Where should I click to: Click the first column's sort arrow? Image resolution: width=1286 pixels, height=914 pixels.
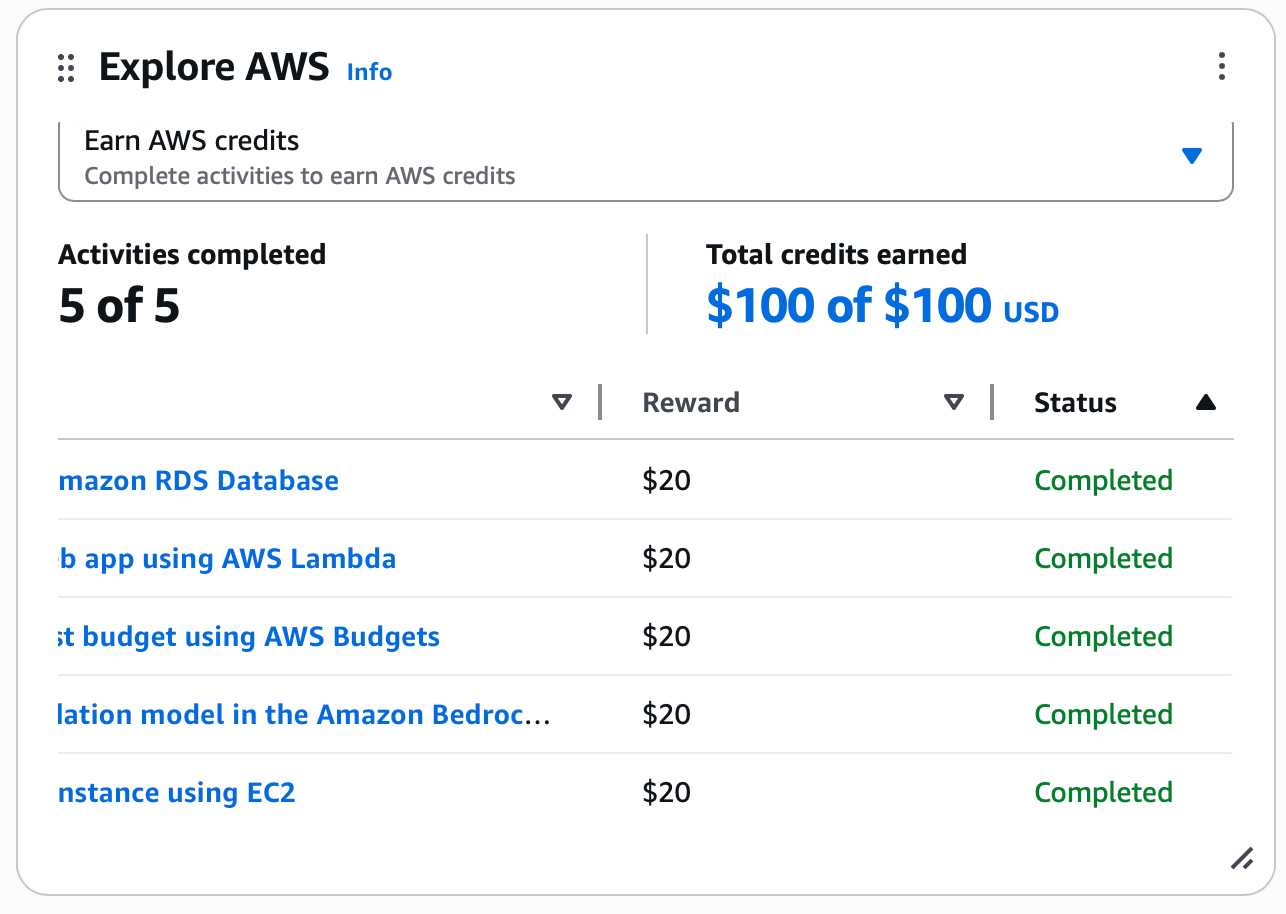point(562,403)
